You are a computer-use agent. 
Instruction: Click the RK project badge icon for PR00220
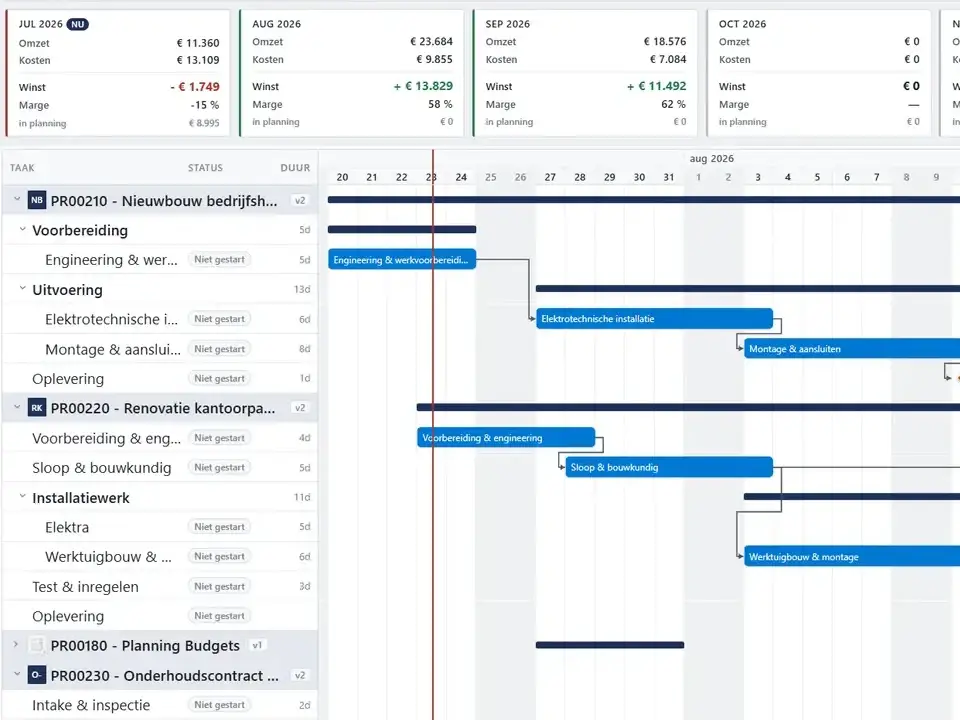(x=37, y=408)
